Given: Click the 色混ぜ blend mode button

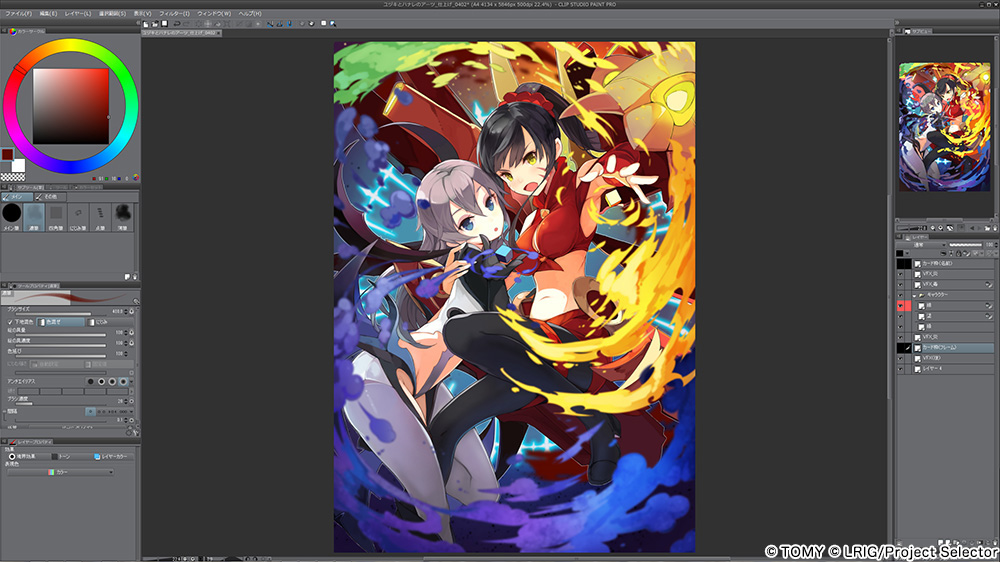Looking at the screenshot, I should (61, 322).
